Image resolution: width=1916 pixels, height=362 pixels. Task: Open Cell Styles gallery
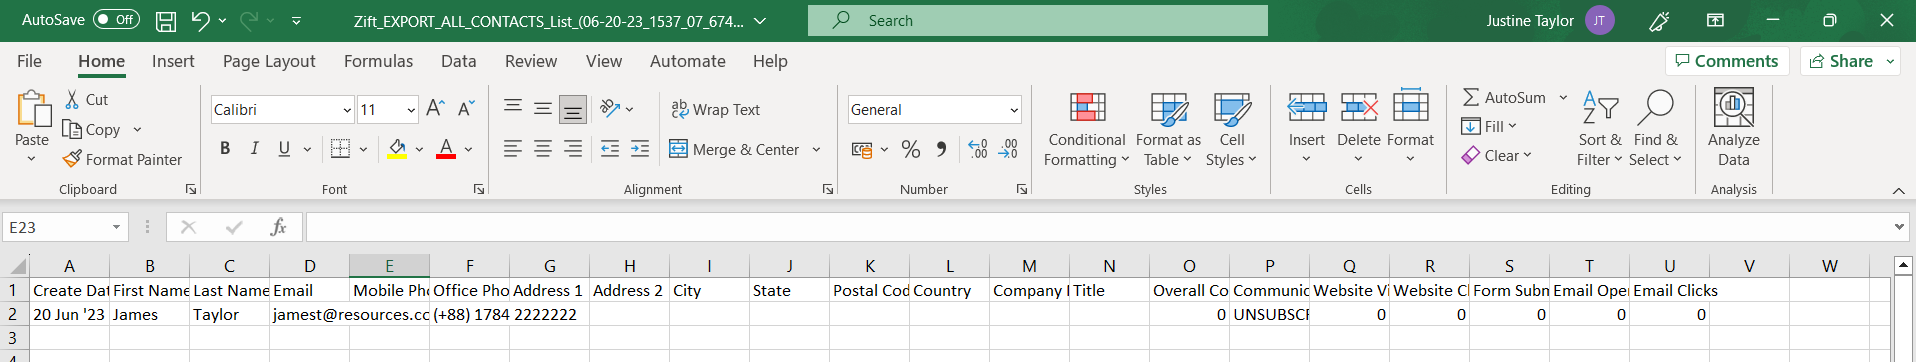pyautogui.click(x=1231, y=129)
